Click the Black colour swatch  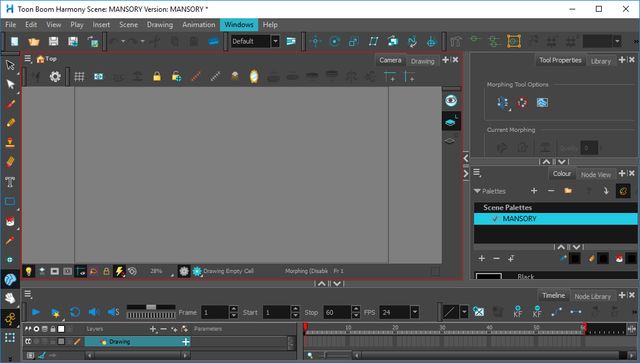tap(488, 276)
